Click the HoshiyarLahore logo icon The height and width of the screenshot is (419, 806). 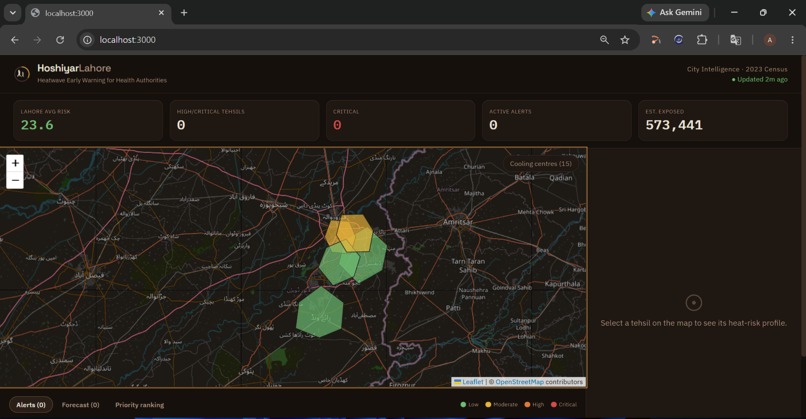[x=22, y=74]
